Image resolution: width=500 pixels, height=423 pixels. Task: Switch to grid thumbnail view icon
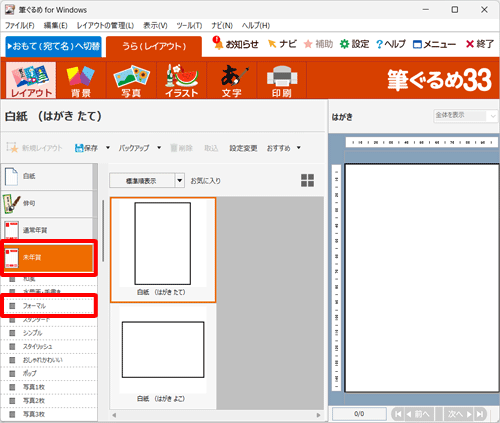307,180
